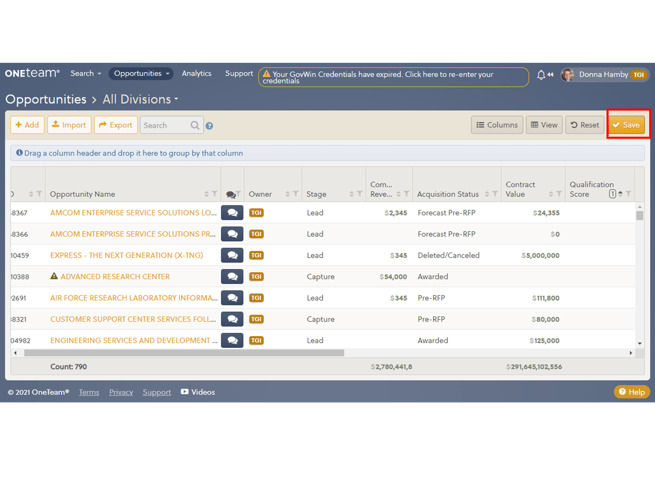Viewport: 655px width, 479px height.
Task: Open comments for Express - The Next Generation row
Action: [x=232, y=255]
